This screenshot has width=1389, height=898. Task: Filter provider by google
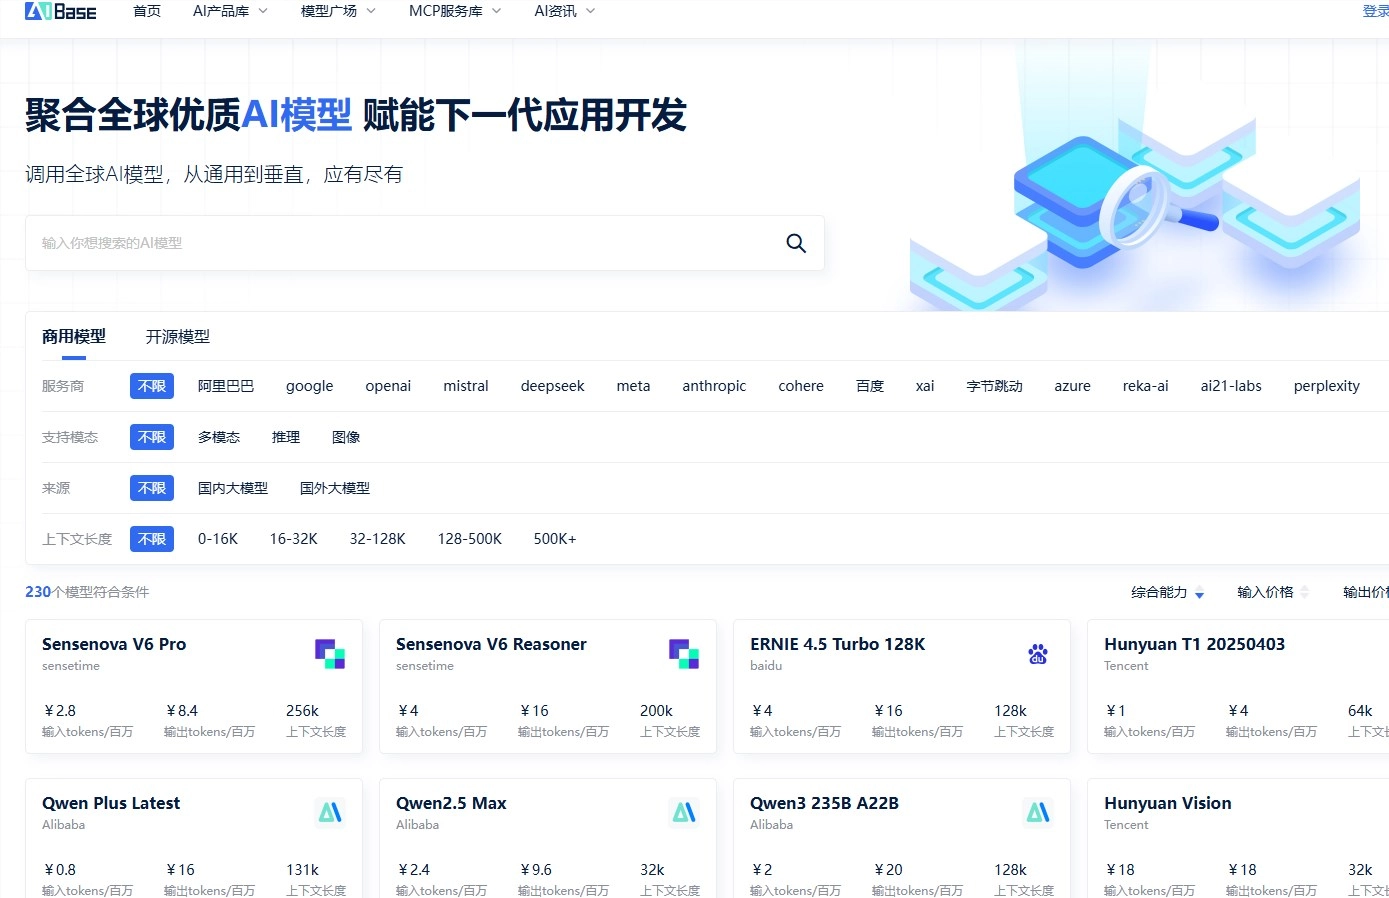[310, 386]
